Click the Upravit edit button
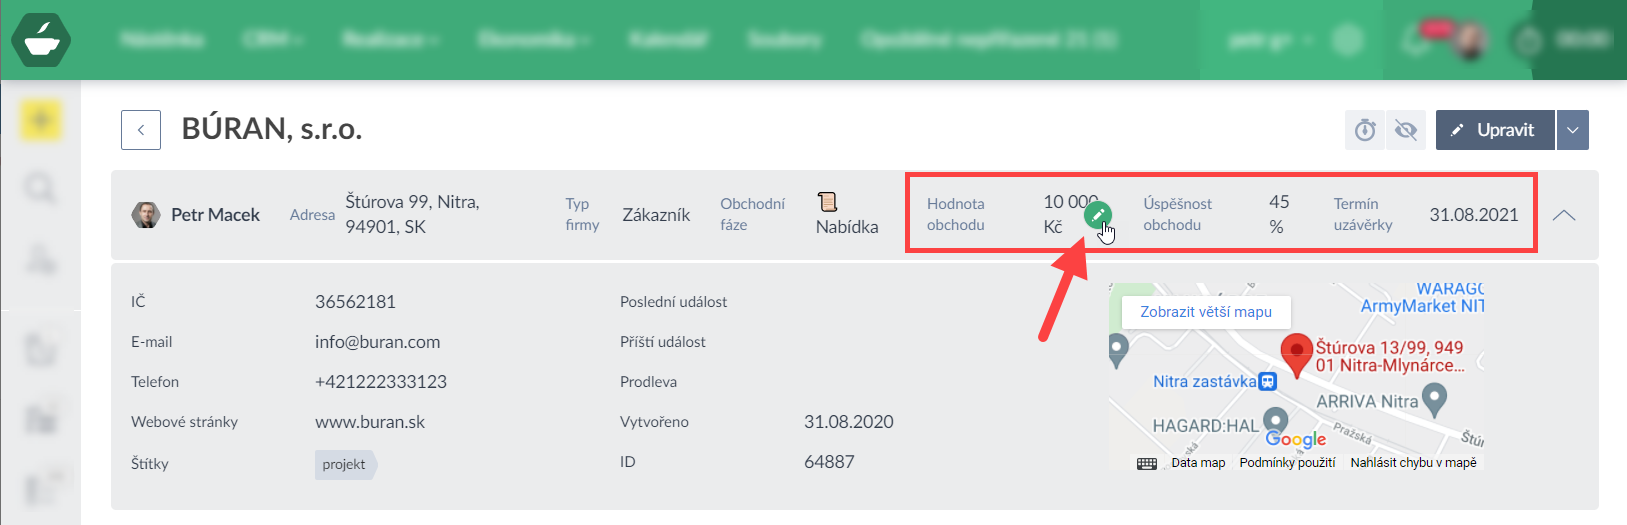The height and width of the screenshot is (525, 1627). [1494, 130]
